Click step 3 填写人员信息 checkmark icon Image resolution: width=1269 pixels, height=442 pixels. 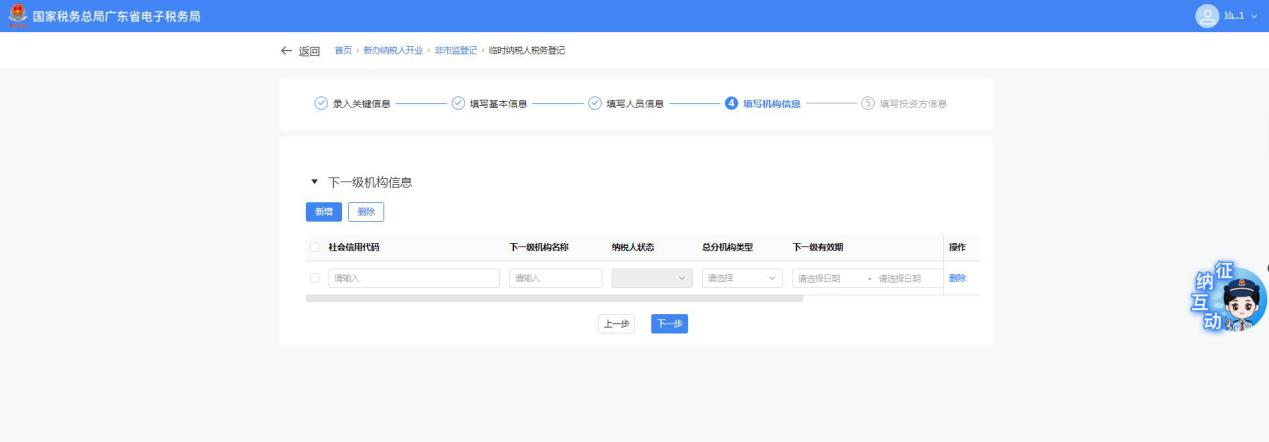point(594,103)
